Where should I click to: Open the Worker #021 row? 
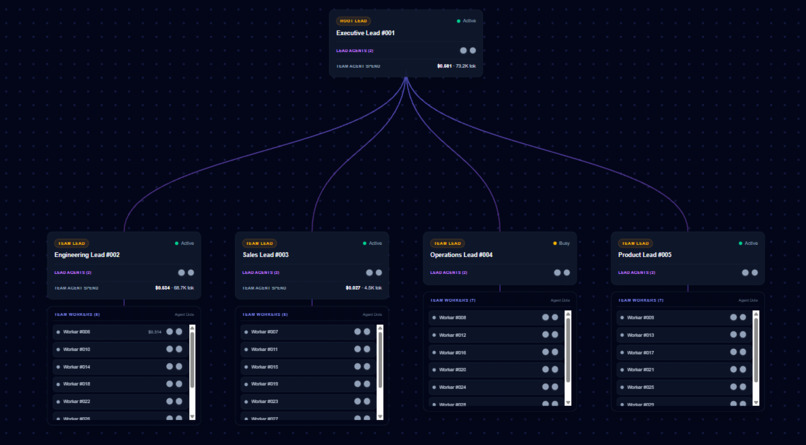(684, 370)
